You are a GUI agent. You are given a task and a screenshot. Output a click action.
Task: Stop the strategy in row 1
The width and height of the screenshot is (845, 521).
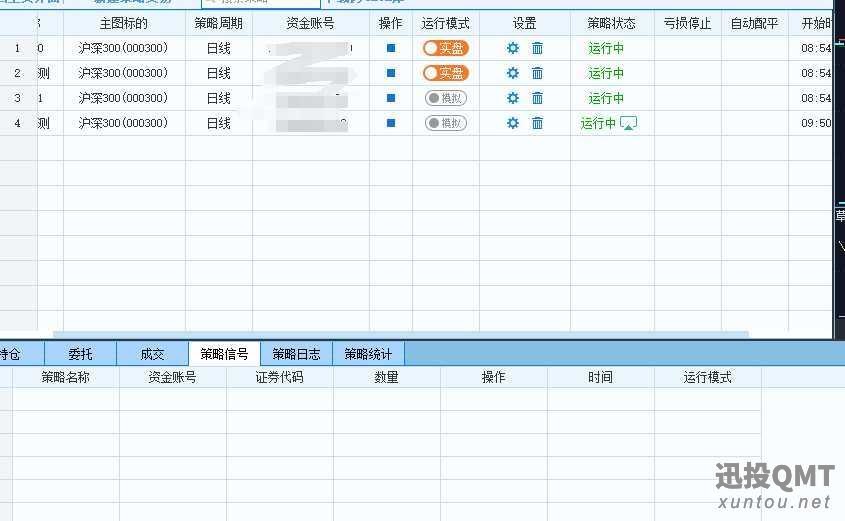pos(391,48)
